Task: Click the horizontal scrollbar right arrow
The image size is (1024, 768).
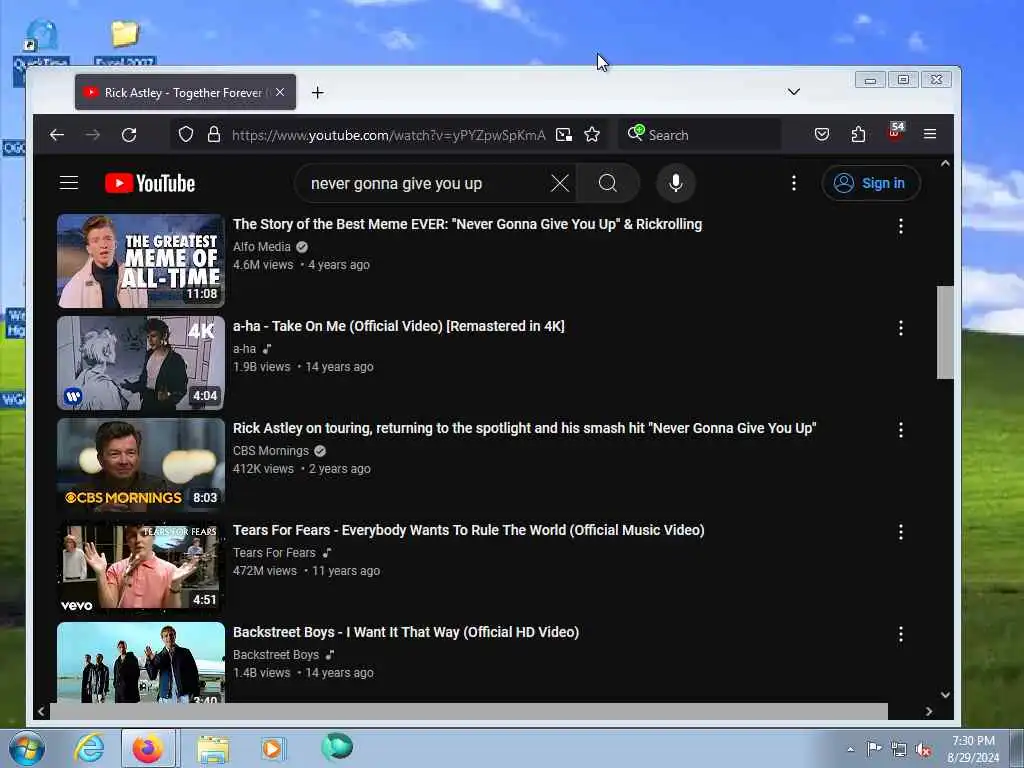Action: point(929,711)
